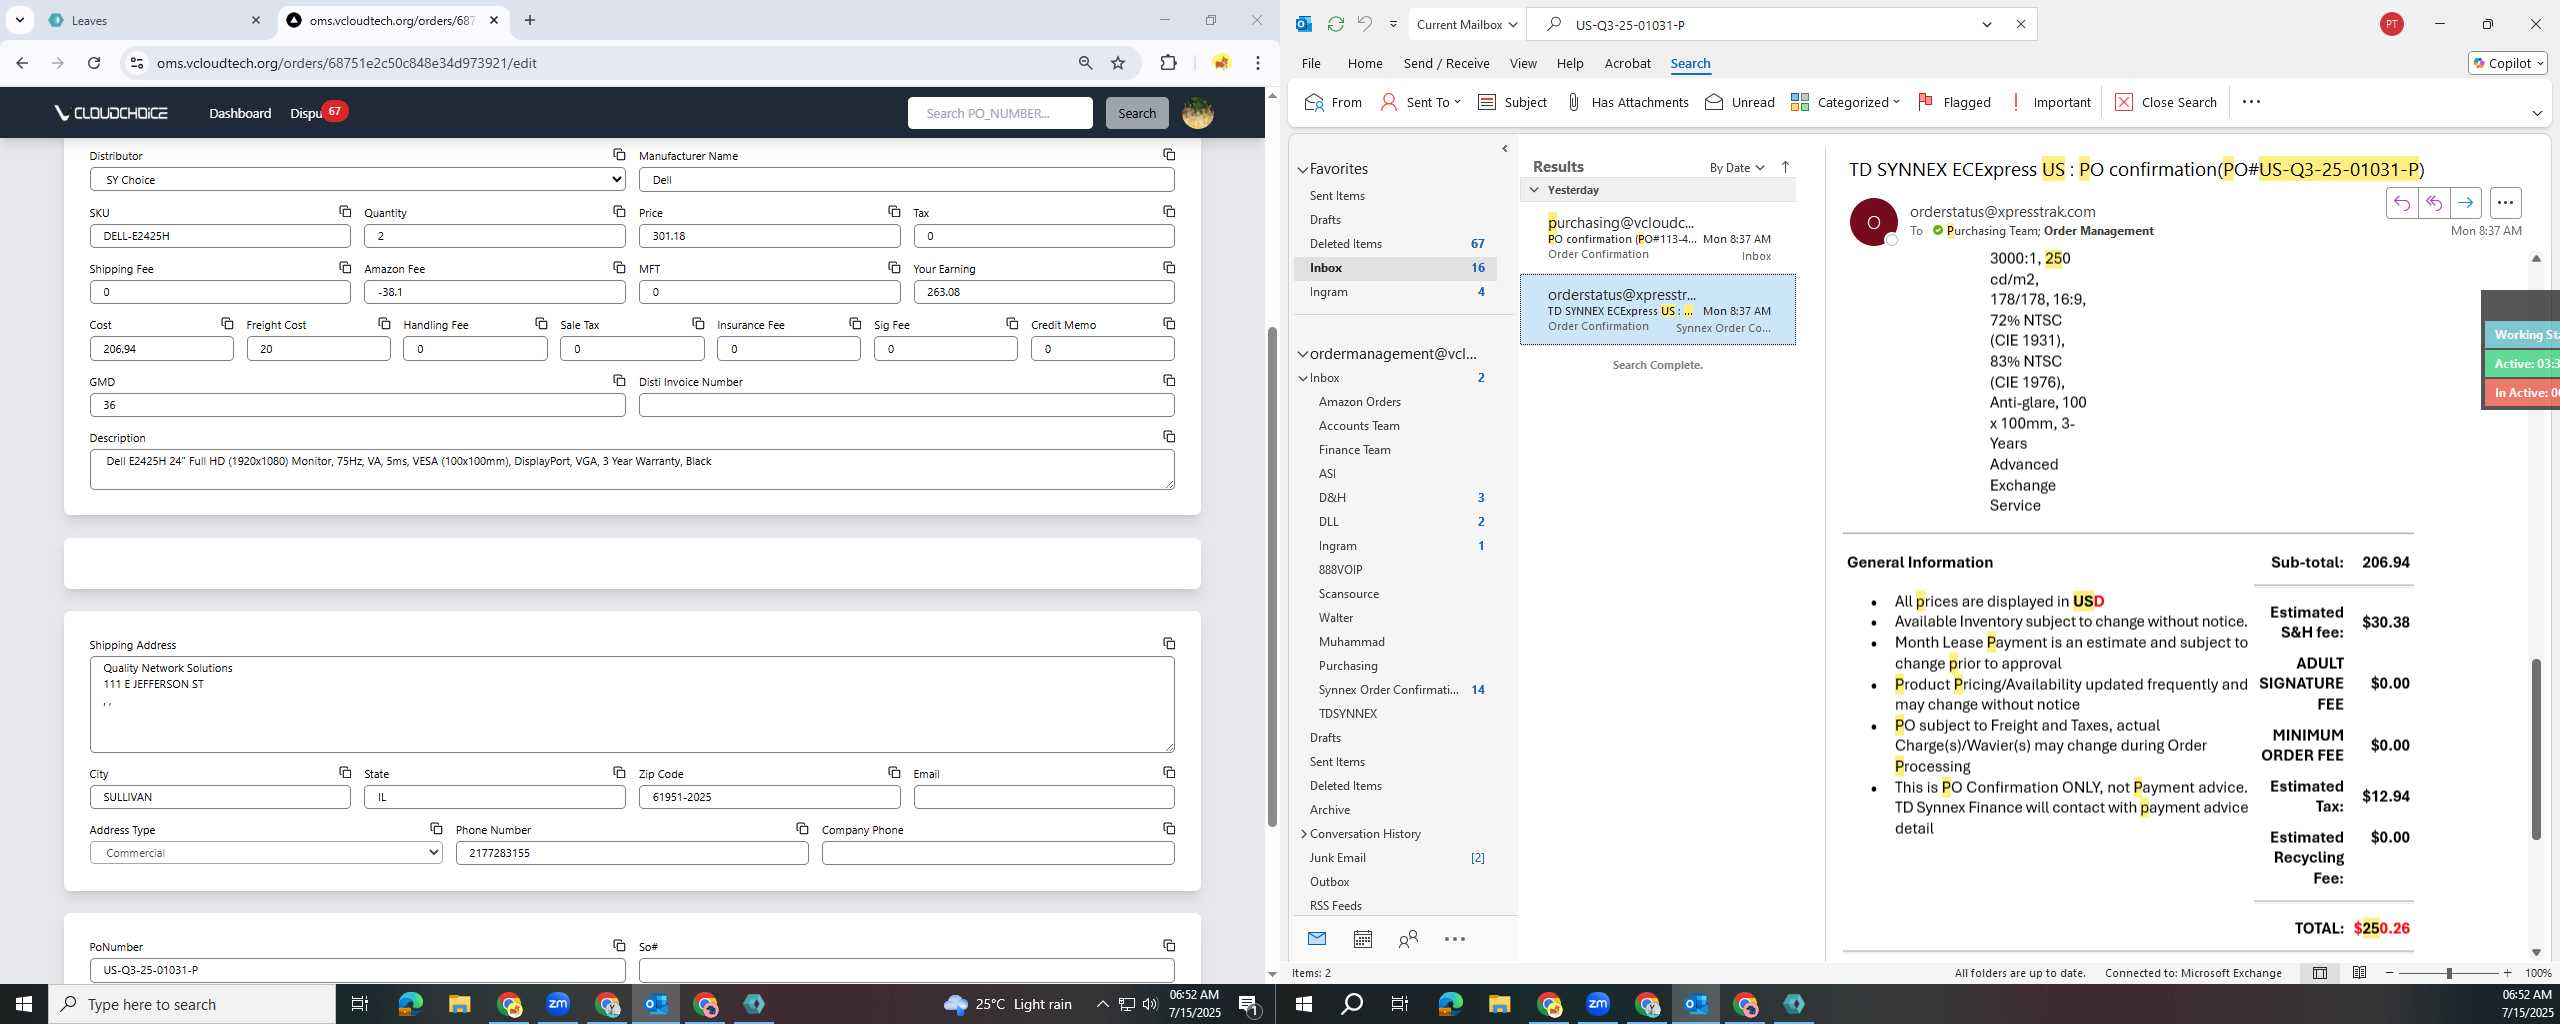Open Current Mailbox scope dropdown
Viewport: 2560px width, 1024px height.
[1466, 25]
